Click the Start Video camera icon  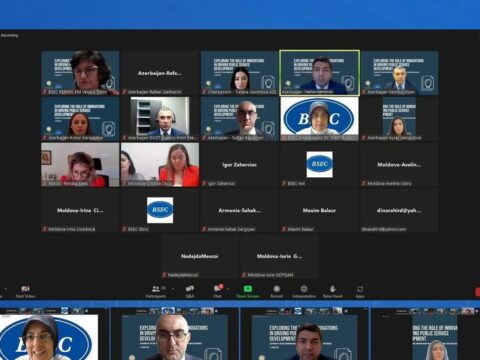pos(25,289)
